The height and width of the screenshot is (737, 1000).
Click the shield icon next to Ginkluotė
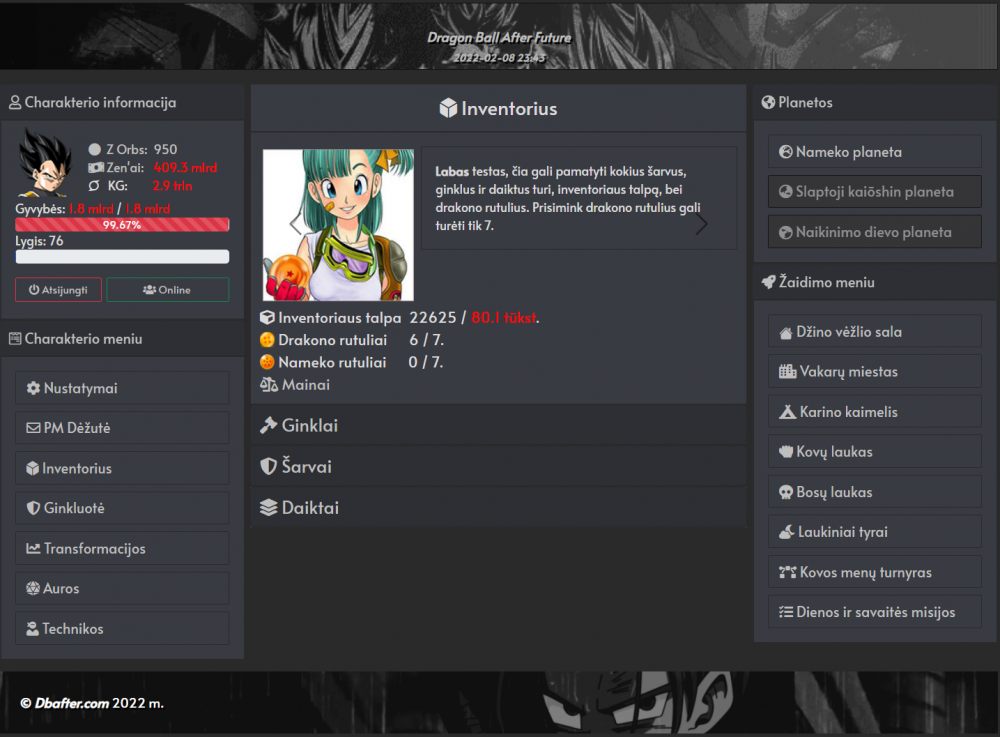coord(33,509)
